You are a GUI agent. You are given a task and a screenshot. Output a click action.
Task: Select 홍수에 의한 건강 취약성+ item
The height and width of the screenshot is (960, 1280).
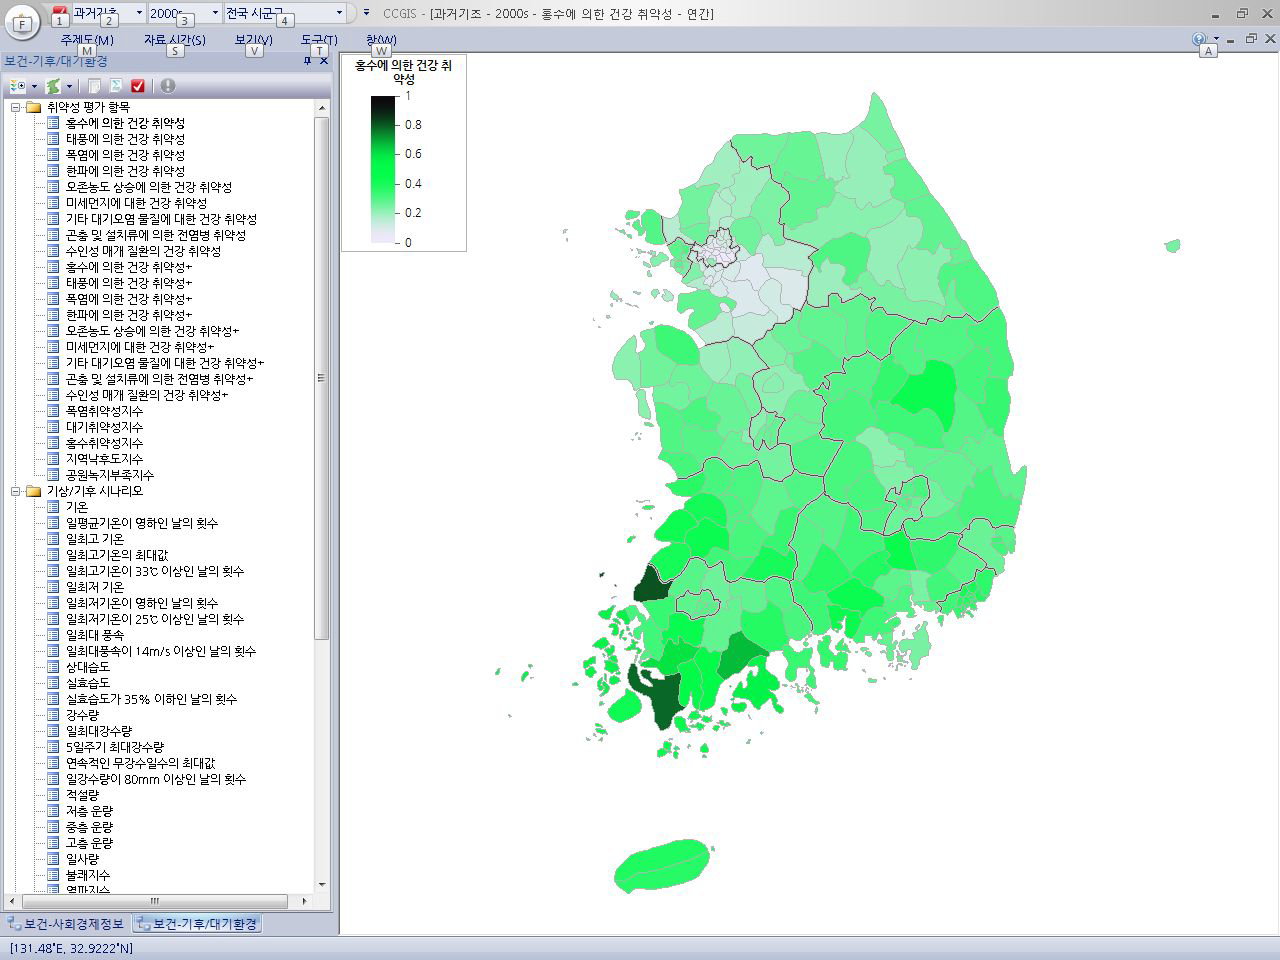(129, 267)
